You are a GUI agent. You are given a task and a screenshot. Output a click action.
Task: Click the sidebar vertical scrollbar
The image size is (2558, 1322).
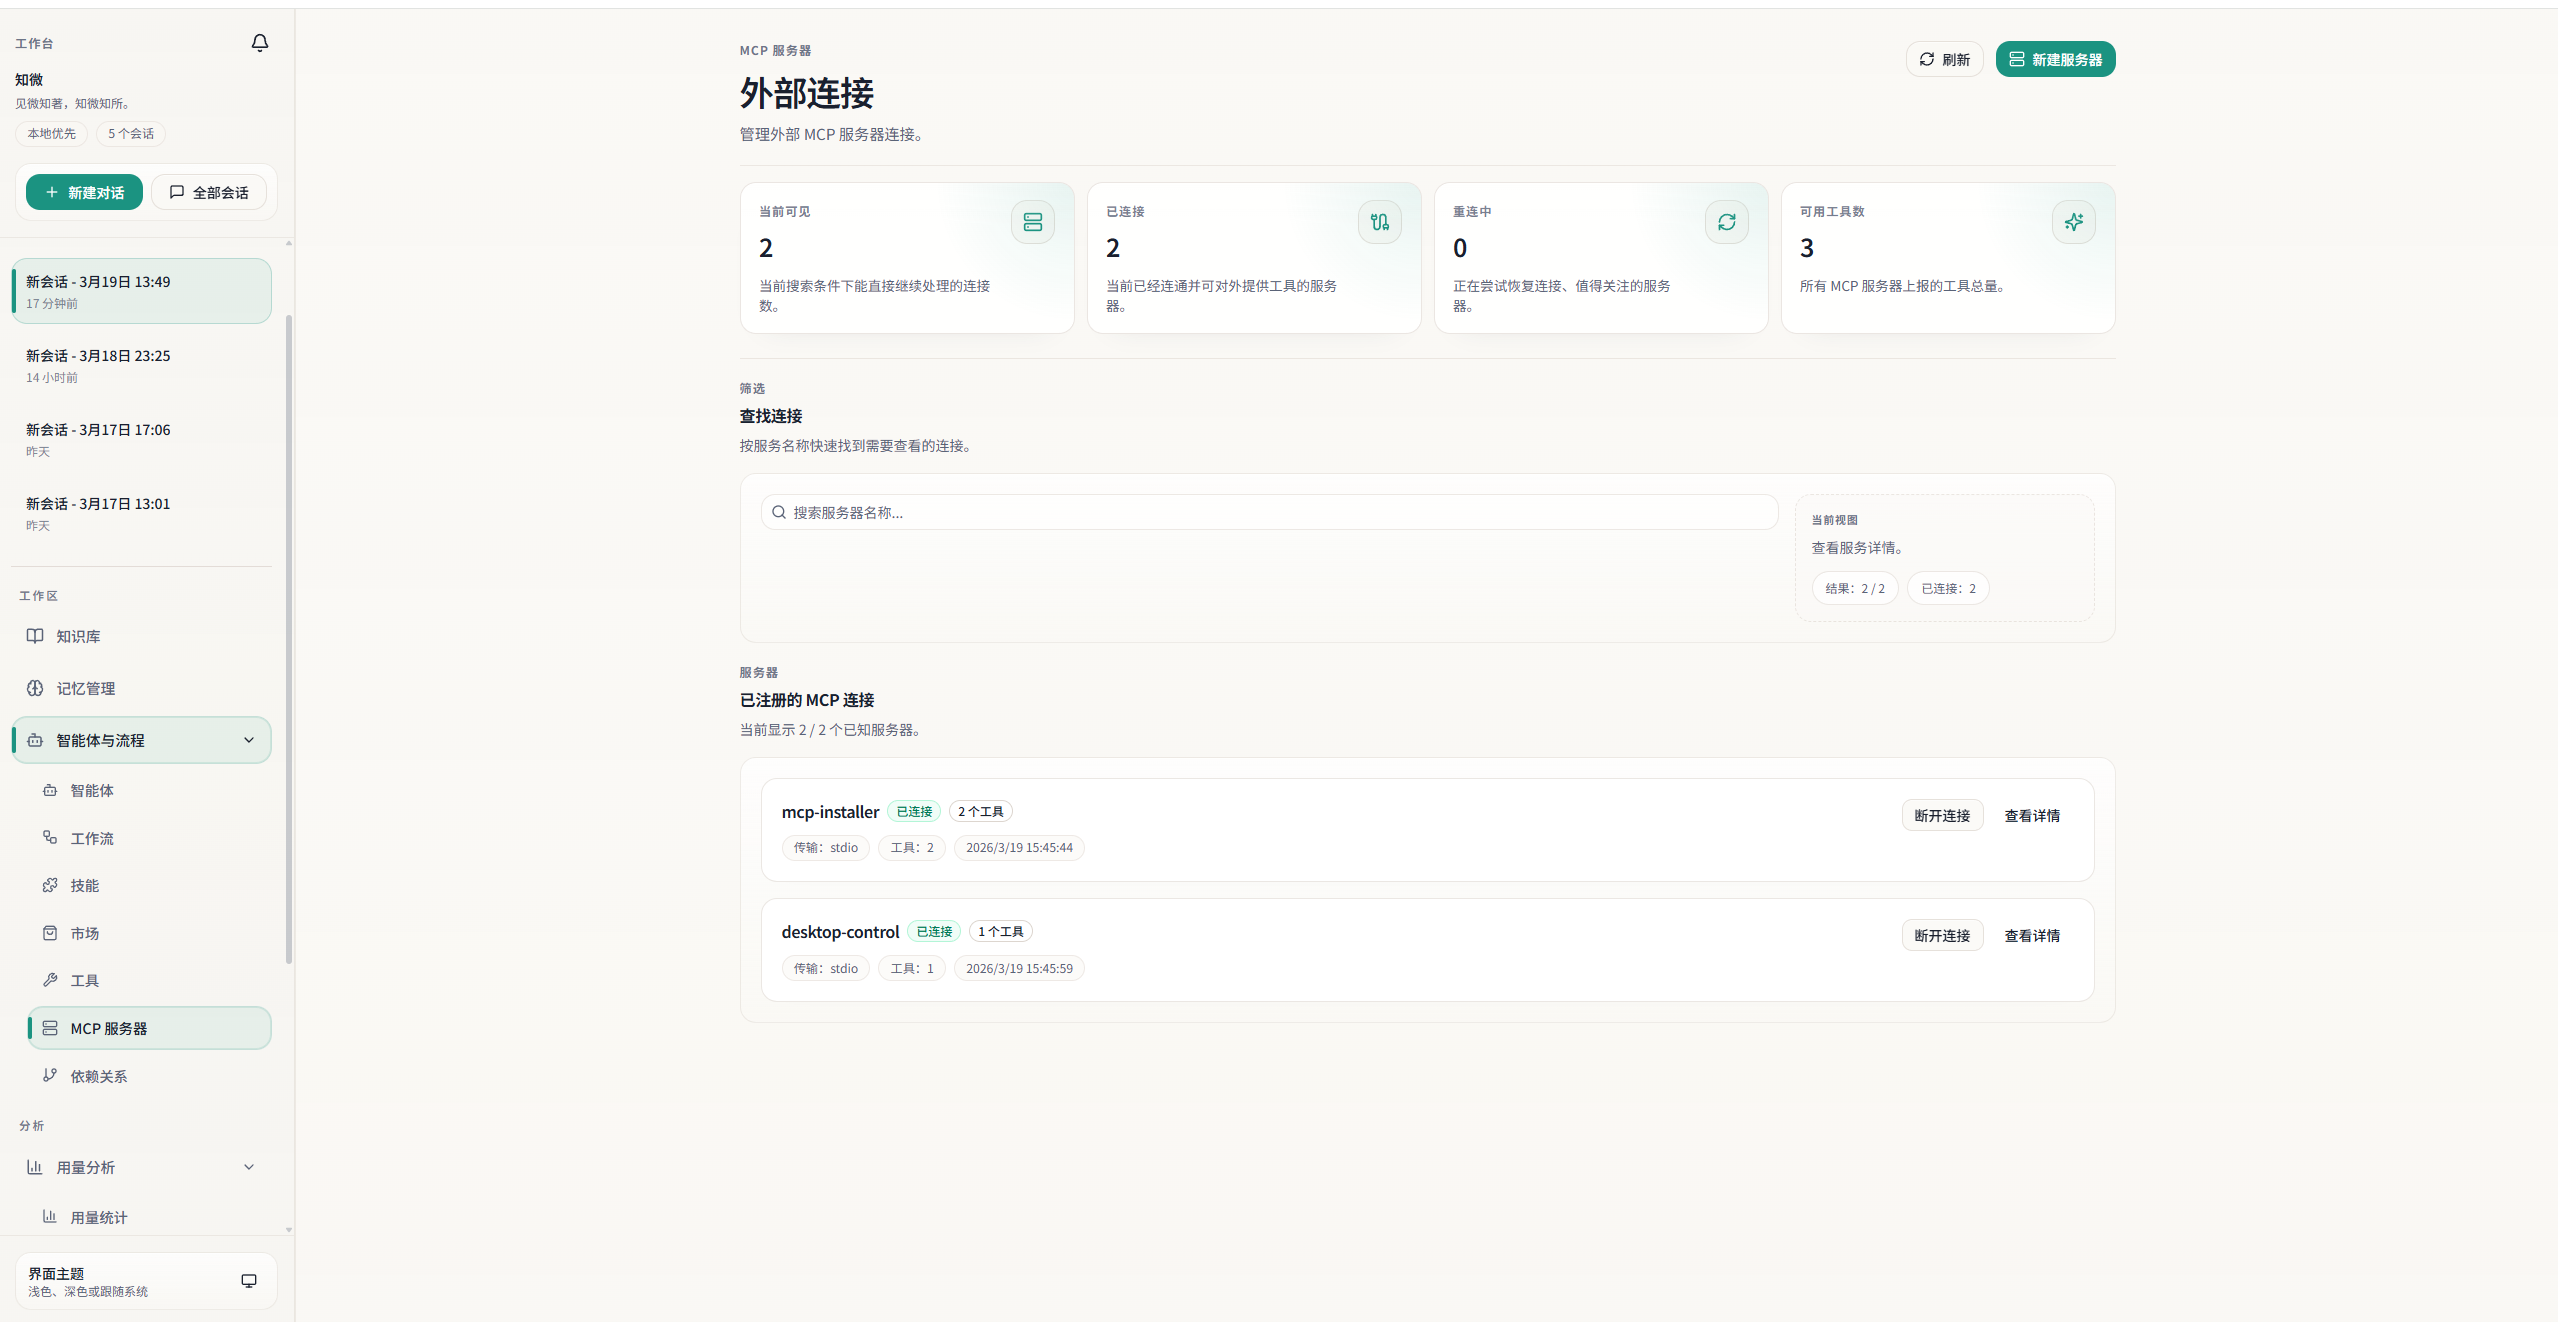[289, 640]
